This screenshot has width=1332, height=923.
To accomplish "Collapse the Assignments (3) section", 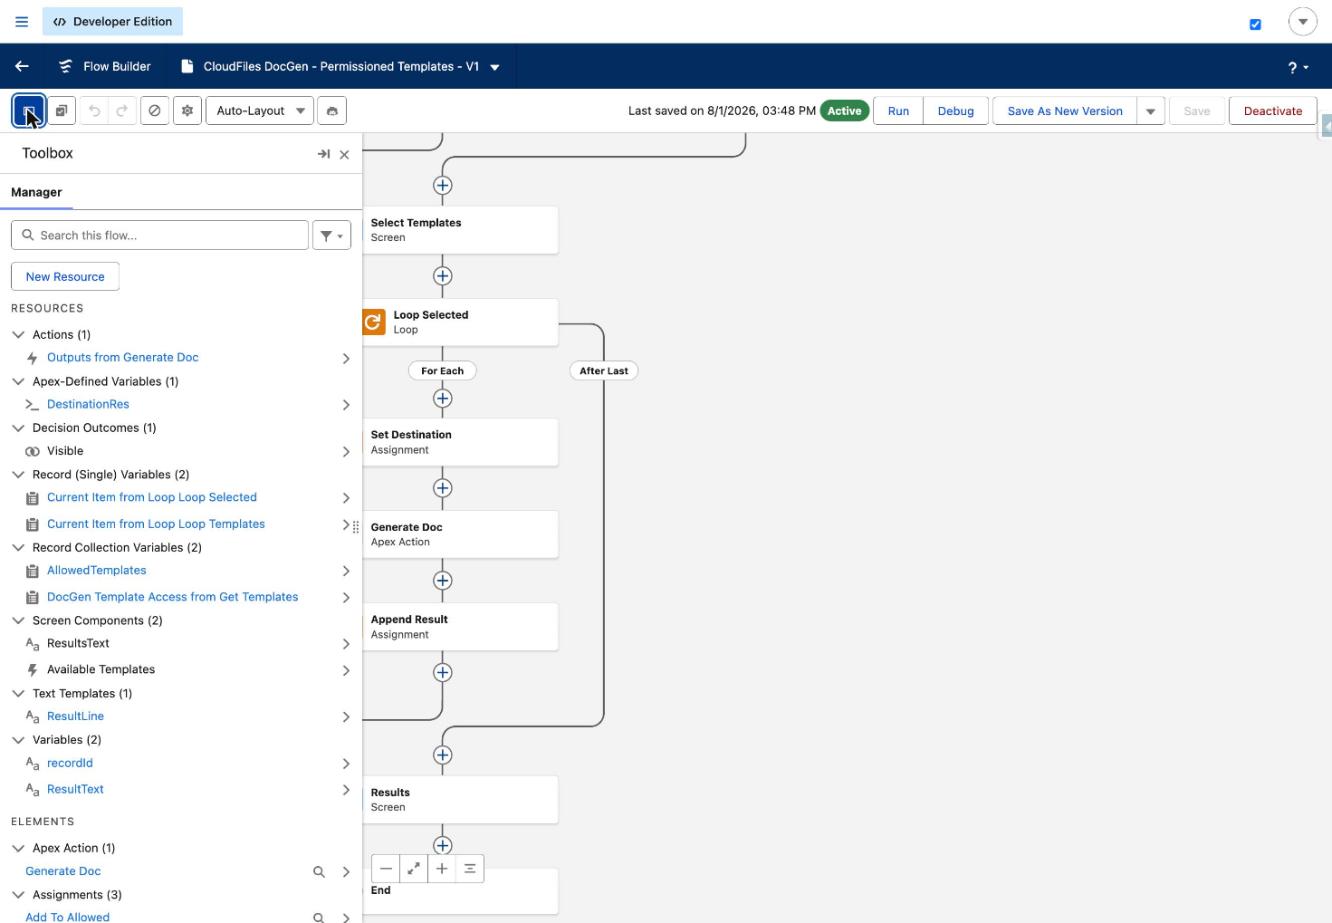I will 18,895.
